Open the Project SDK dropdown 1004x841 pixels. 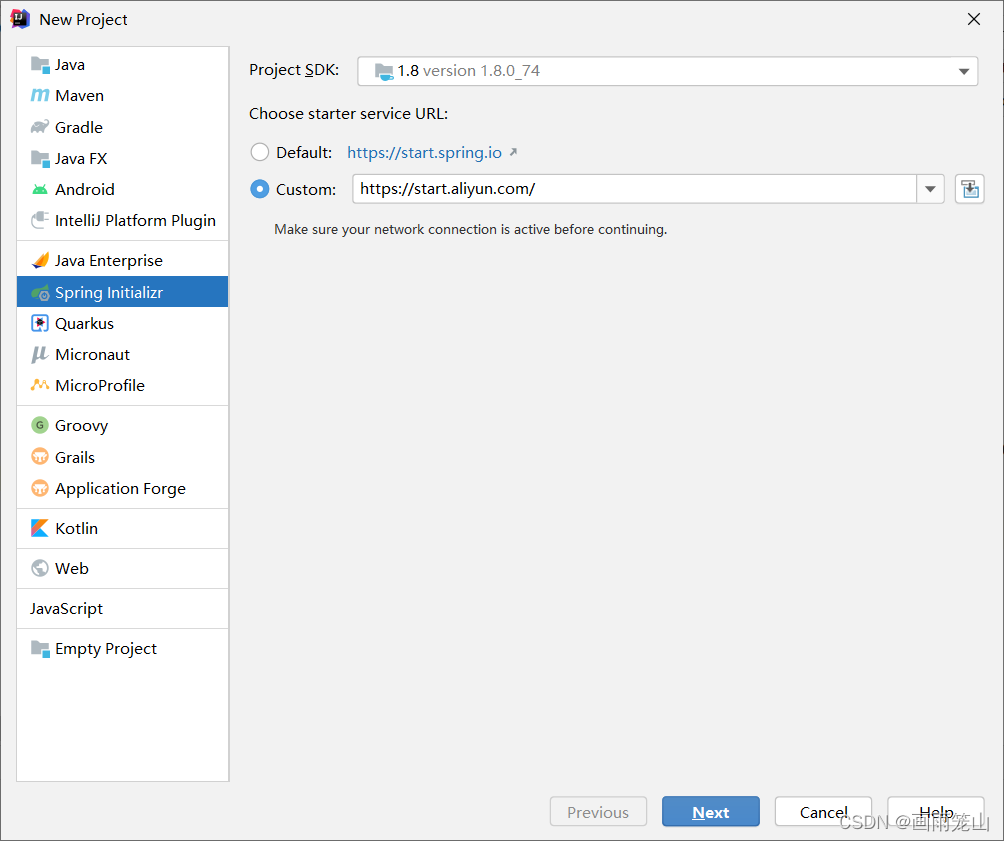667,71
